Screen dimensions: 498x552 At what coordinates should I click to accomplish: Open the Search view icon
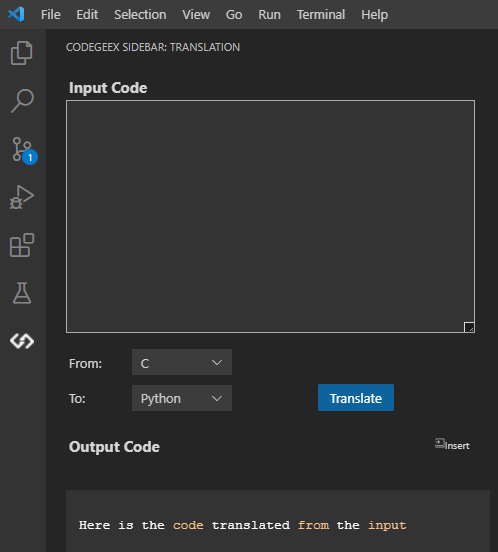pyautogui.click(x=22, y=101)
